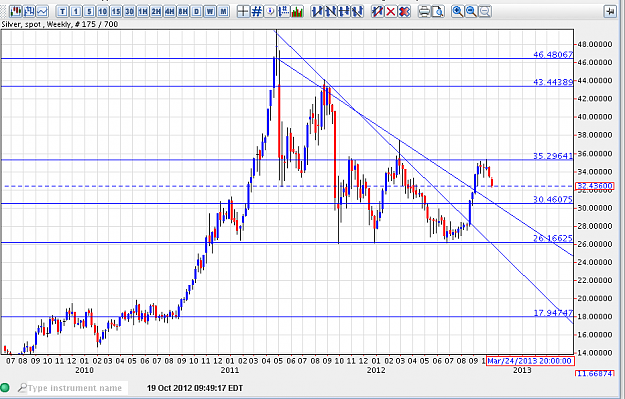Select the 15-minute timeframe button
Image resolution: width=625 pixels, height=399 pixels.
click(116, 12)
